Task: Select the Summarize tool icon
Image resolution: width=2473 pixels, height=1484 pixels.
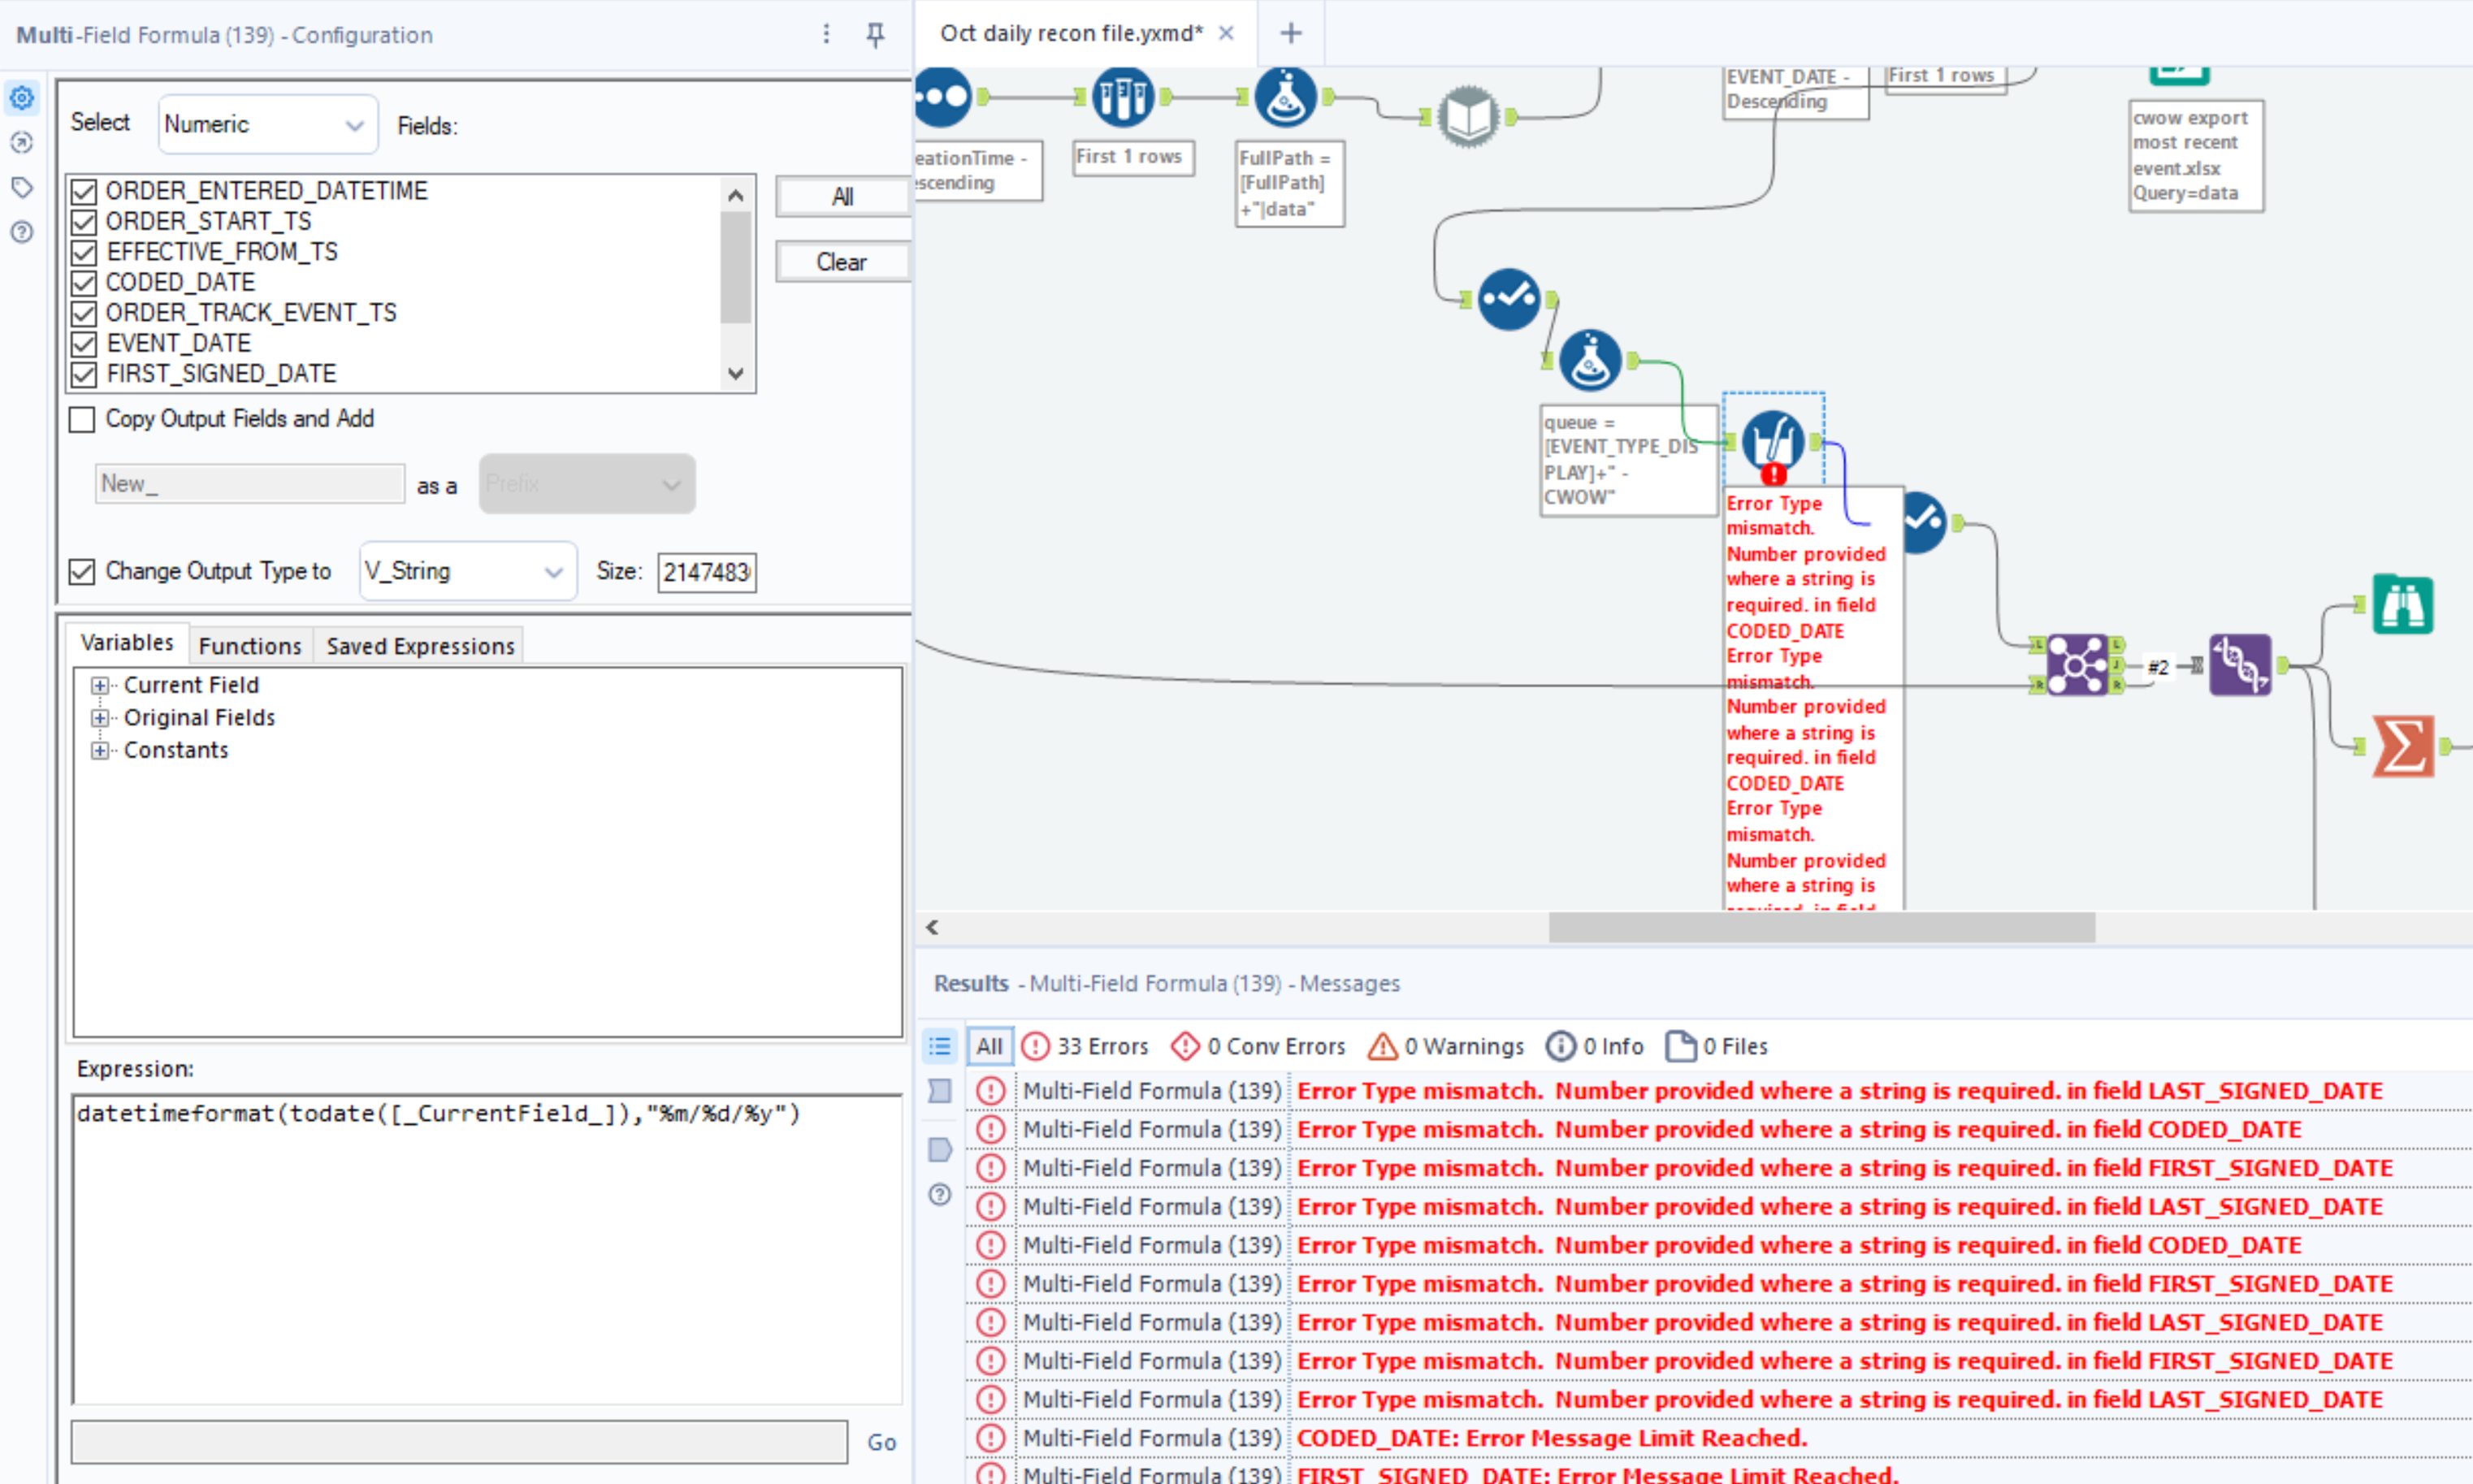Action: [2402, 746]
